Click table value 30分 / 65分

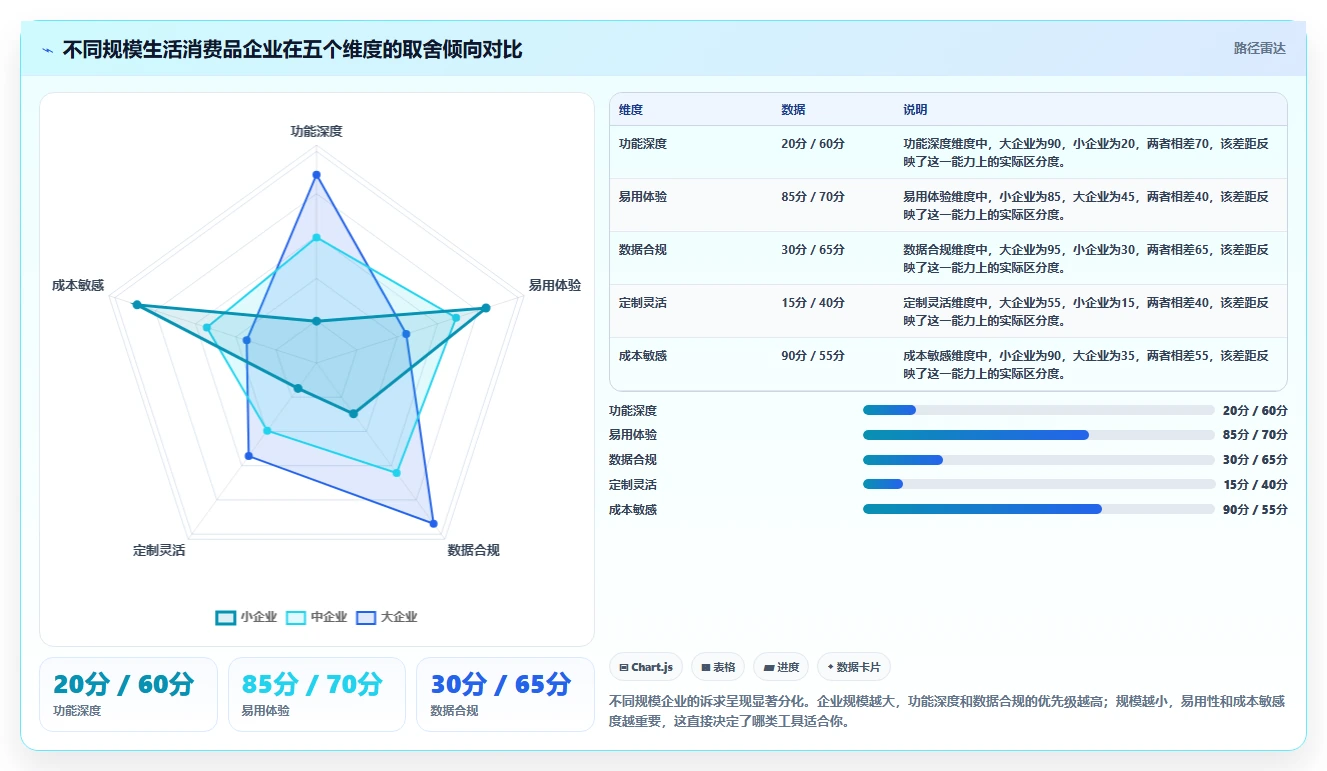click(x=813, y=250)
